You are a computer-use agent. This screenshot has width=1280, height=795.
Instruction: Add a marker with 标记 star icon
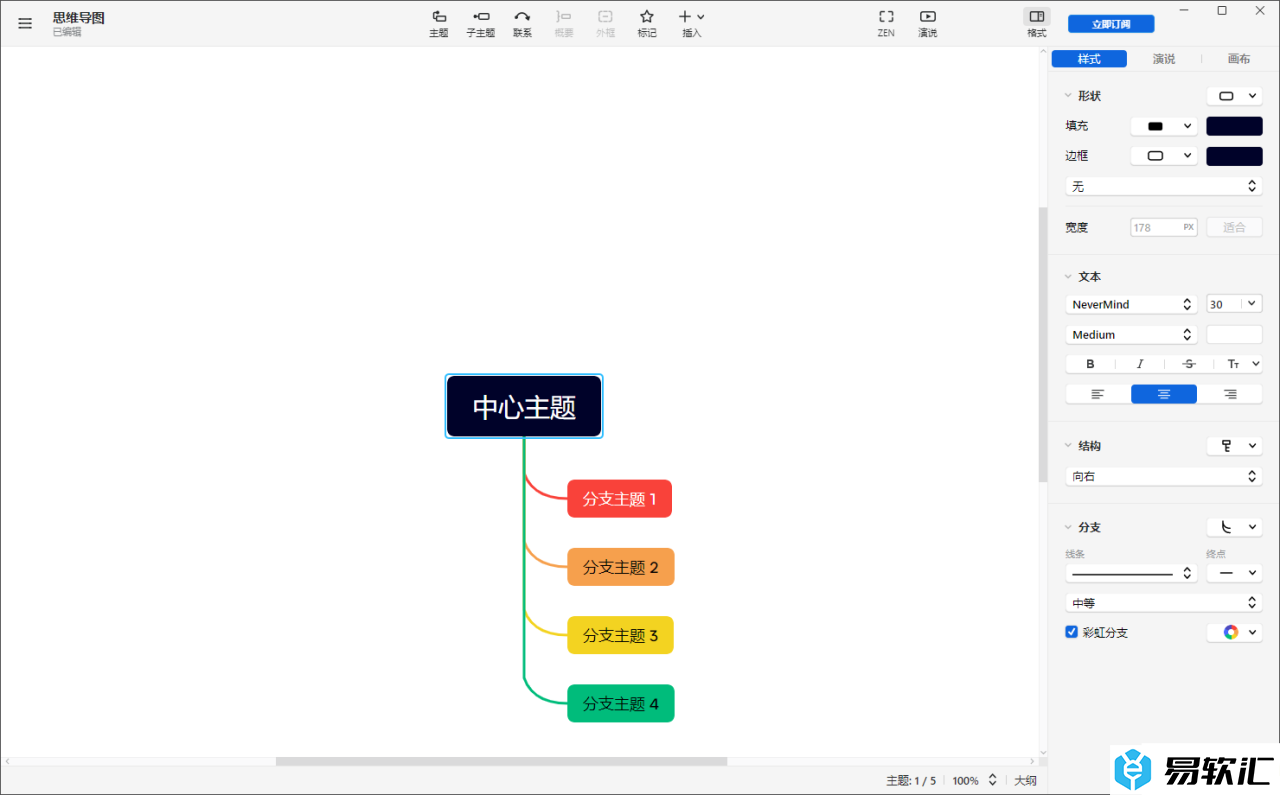click(647, 24)
